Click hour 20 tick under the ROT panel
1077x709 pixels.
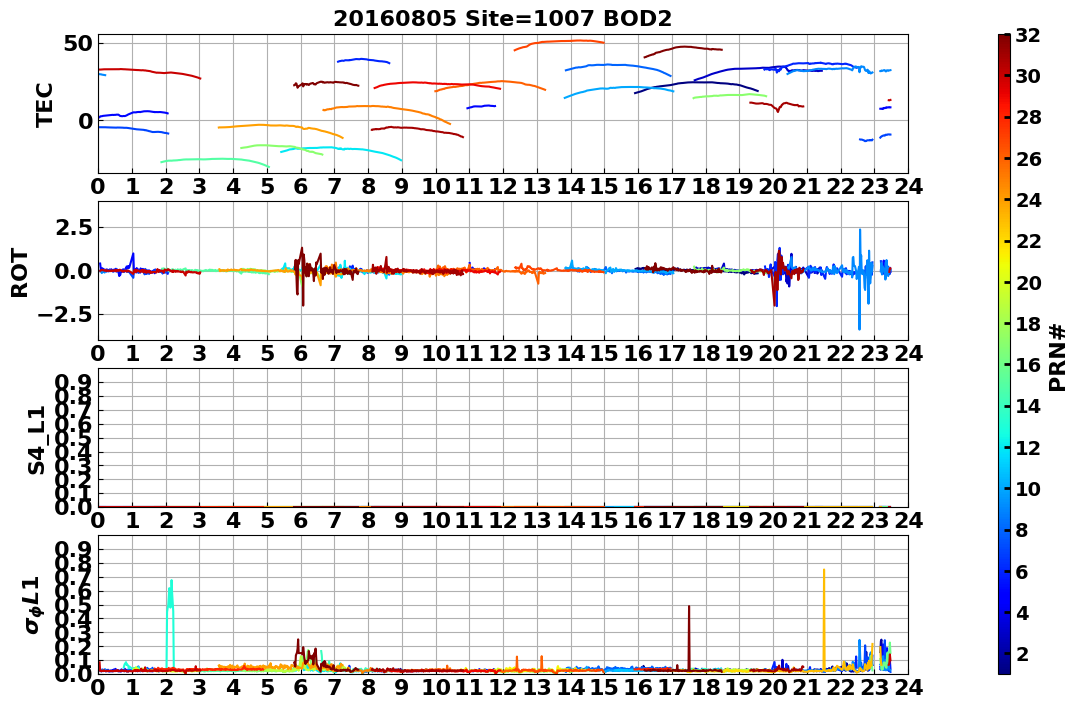[x=773, y=354]
